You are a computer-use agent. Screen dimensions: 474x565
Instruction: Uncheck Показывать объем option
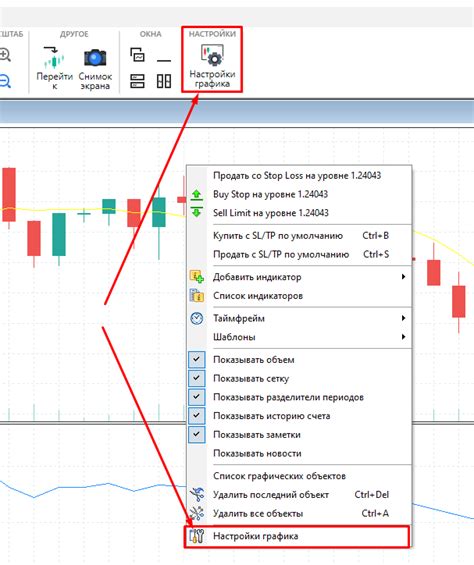point(299,360)
